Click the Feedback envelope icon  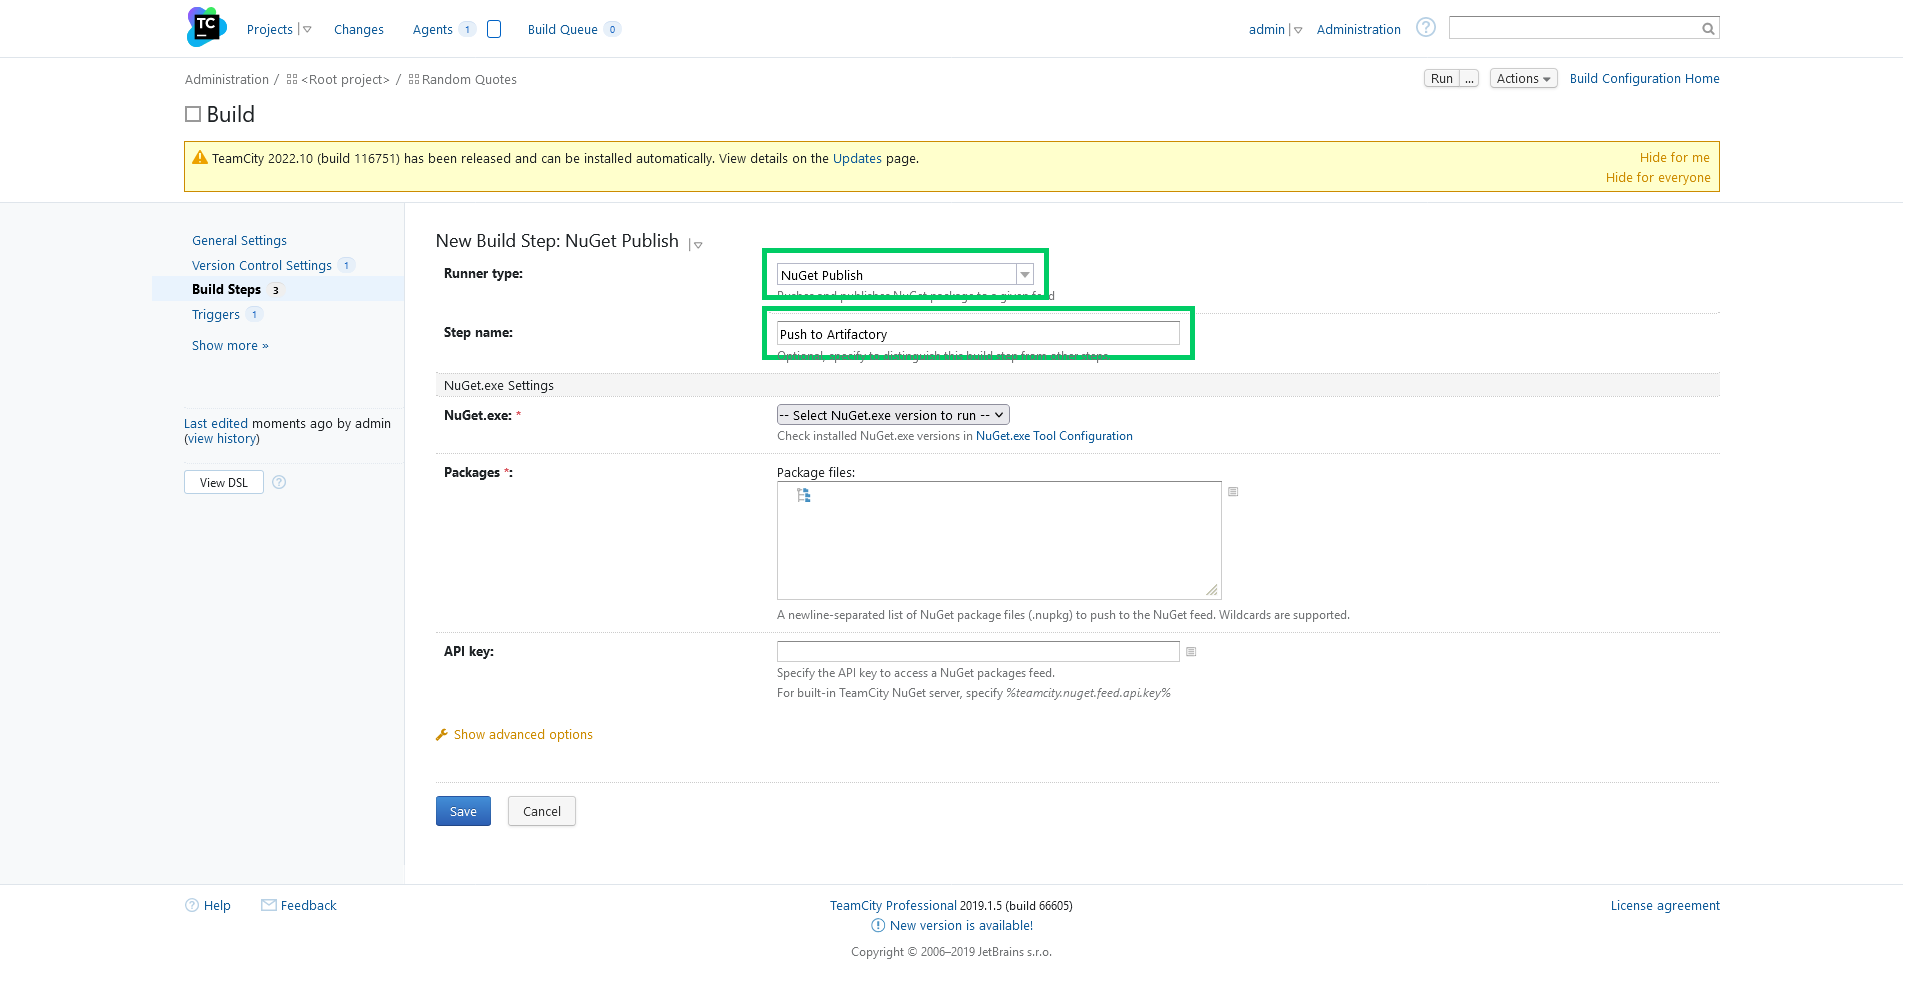click(x=269, y=905)
